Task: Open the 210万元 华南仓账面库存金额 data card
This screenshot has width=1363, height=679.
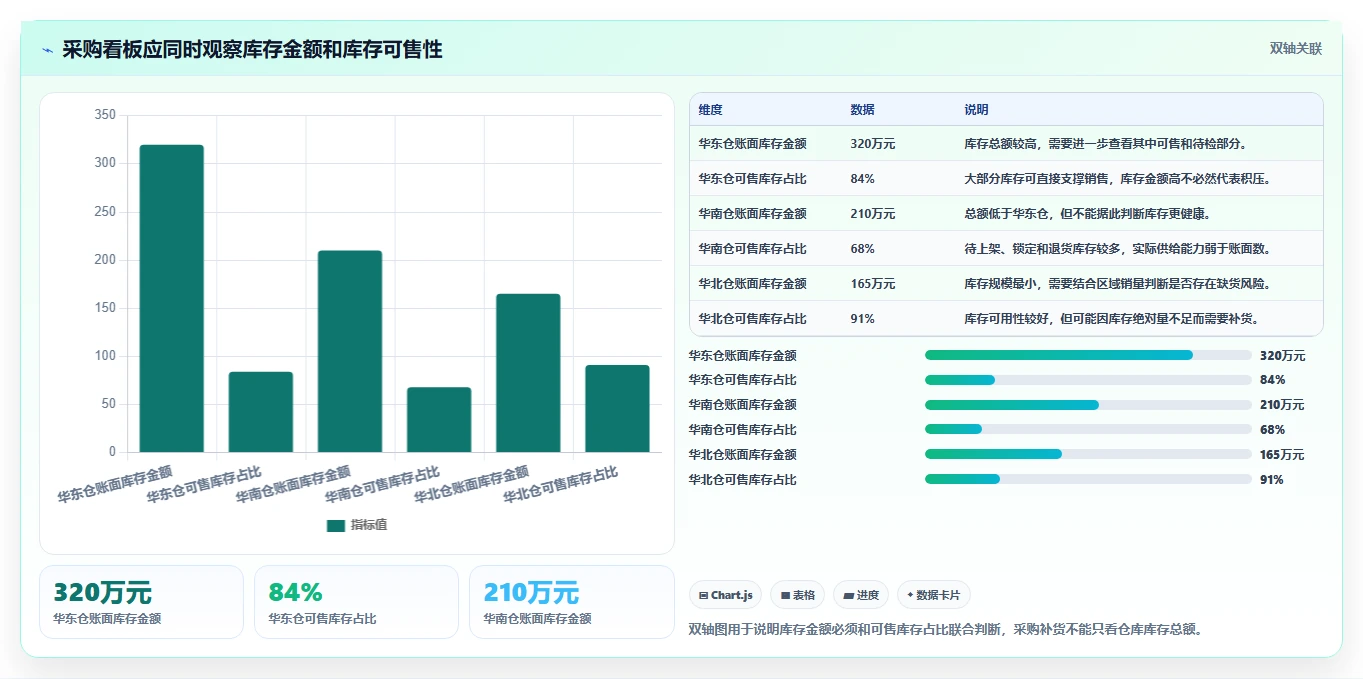Action: [572, 602]
